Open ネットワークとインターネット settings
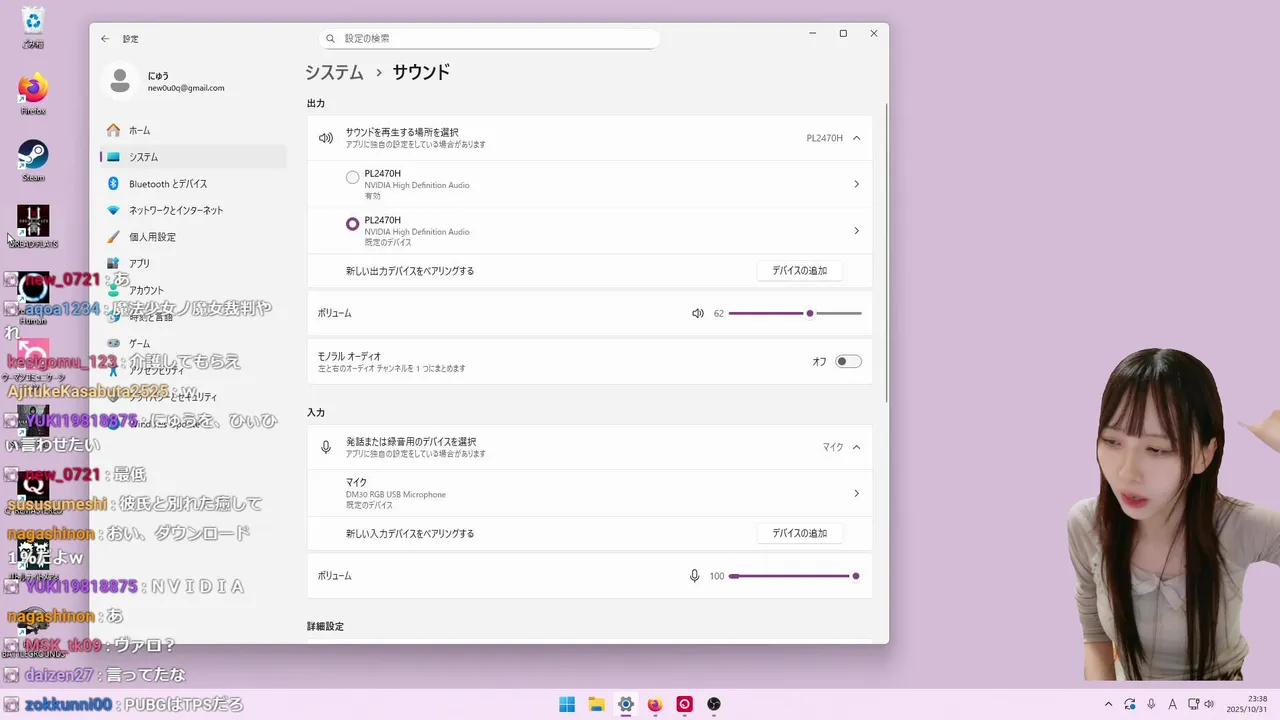The height and width of the screenshot is (720, 1280). pos(193,210)
